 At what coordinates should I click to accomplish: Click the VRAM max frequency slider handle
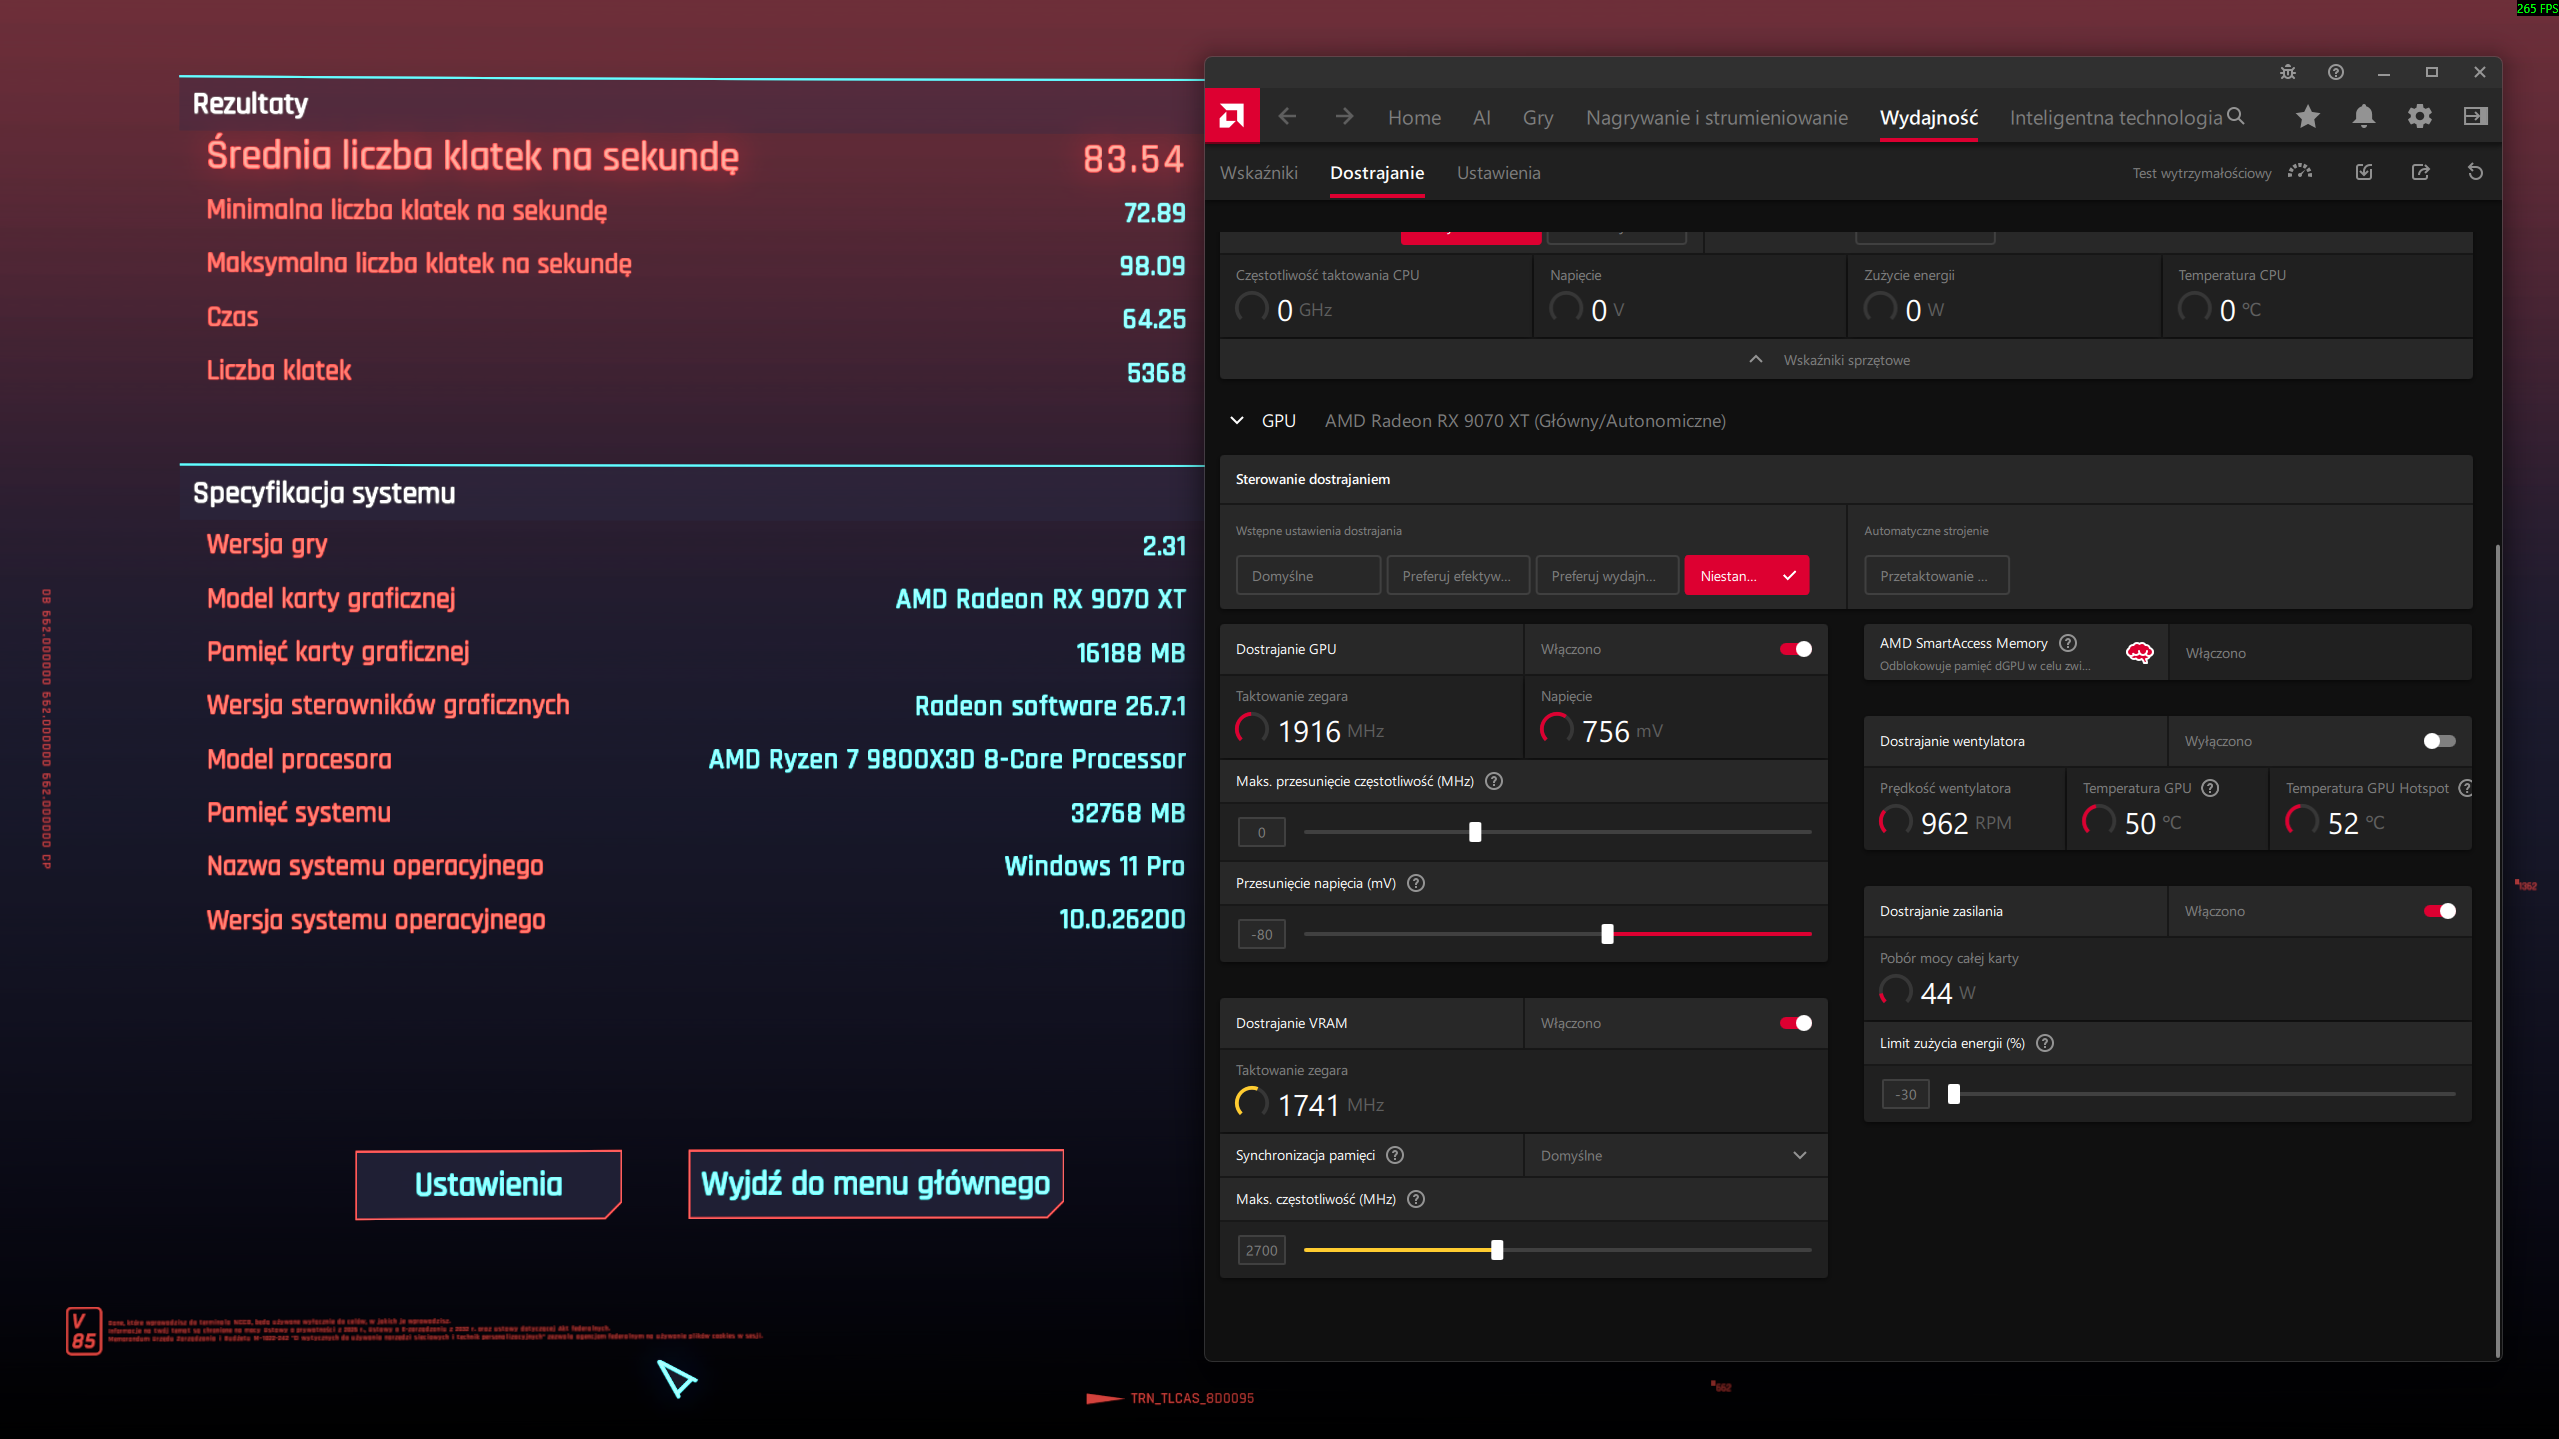pos(1497,1250)
